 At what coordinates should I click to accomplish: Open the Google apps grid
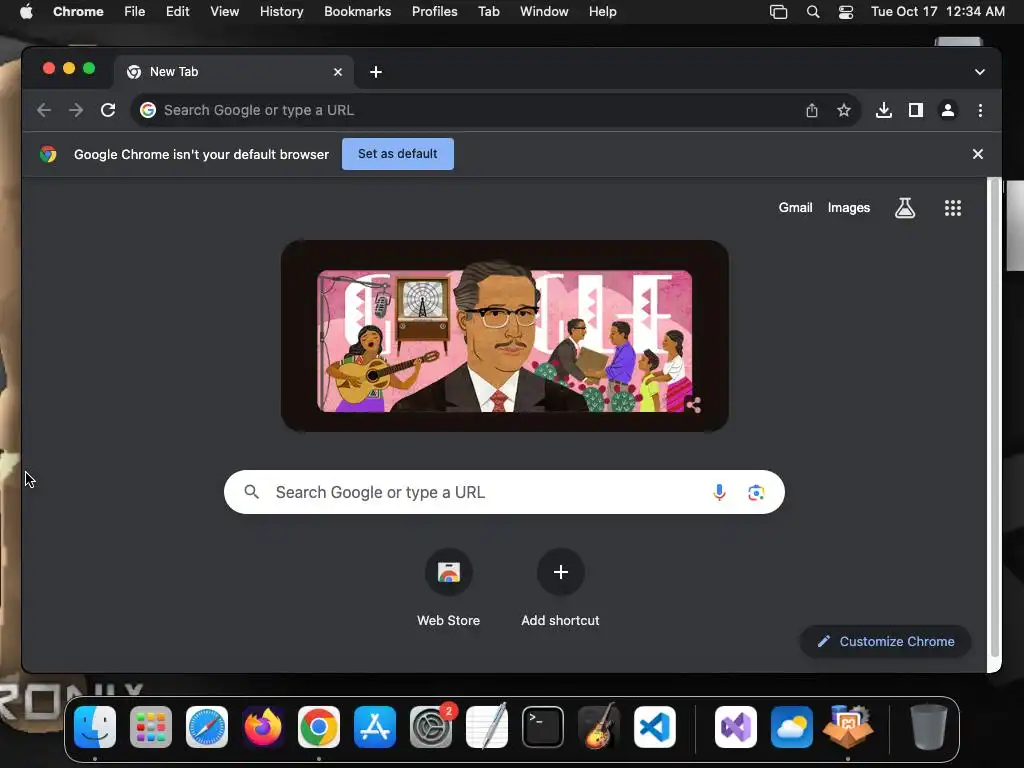(953, 208)
